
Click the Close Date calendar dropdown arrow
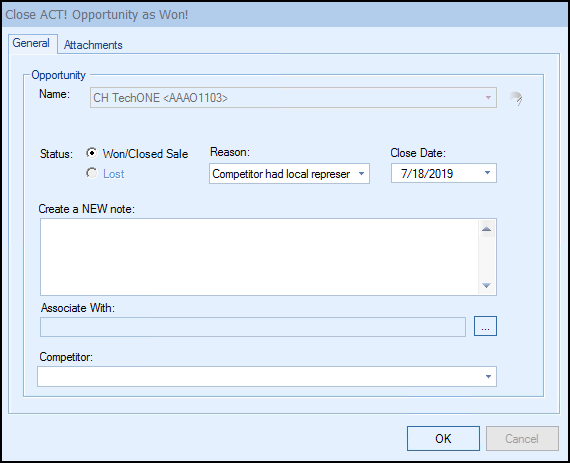487,173
